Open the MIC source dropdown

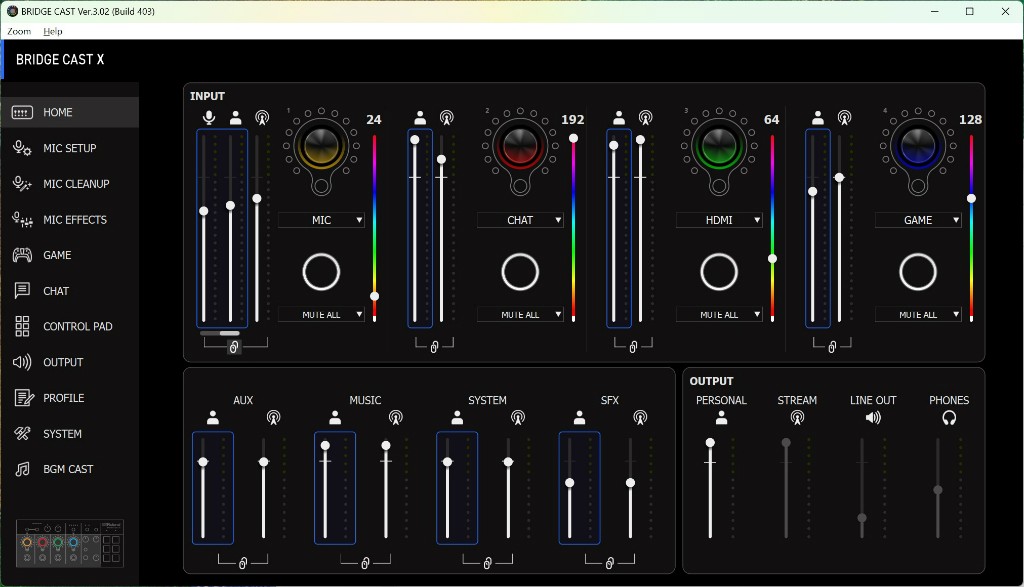(x=321, y=220)
